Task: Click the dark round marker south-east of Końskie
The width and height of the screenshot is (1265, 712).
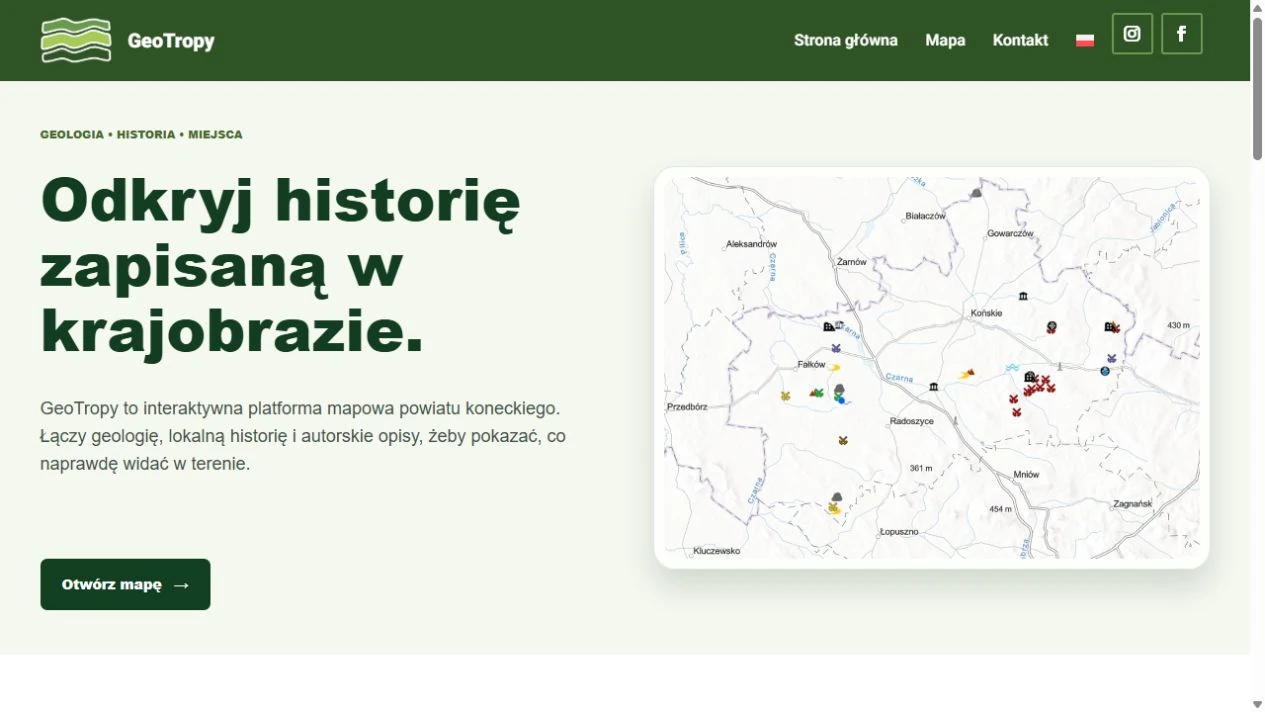Action: pyautogui.click(x=1051, y=326)
